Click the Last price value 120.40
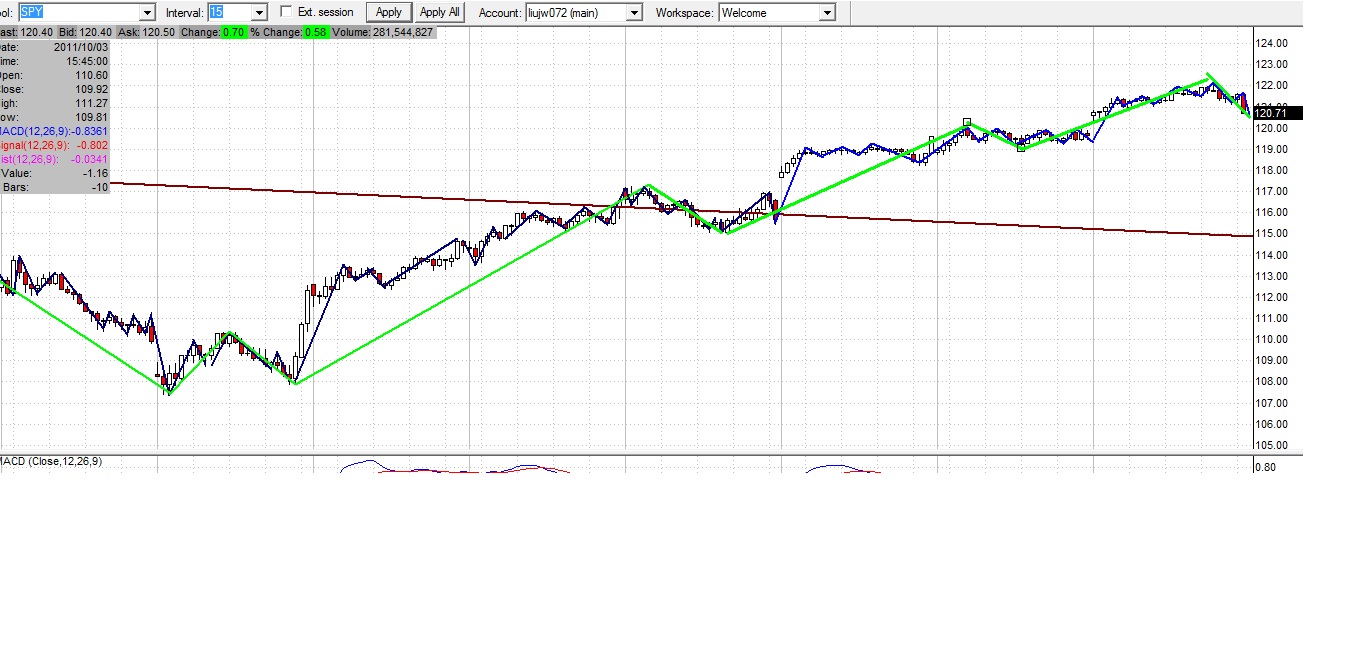 [37, 32]
